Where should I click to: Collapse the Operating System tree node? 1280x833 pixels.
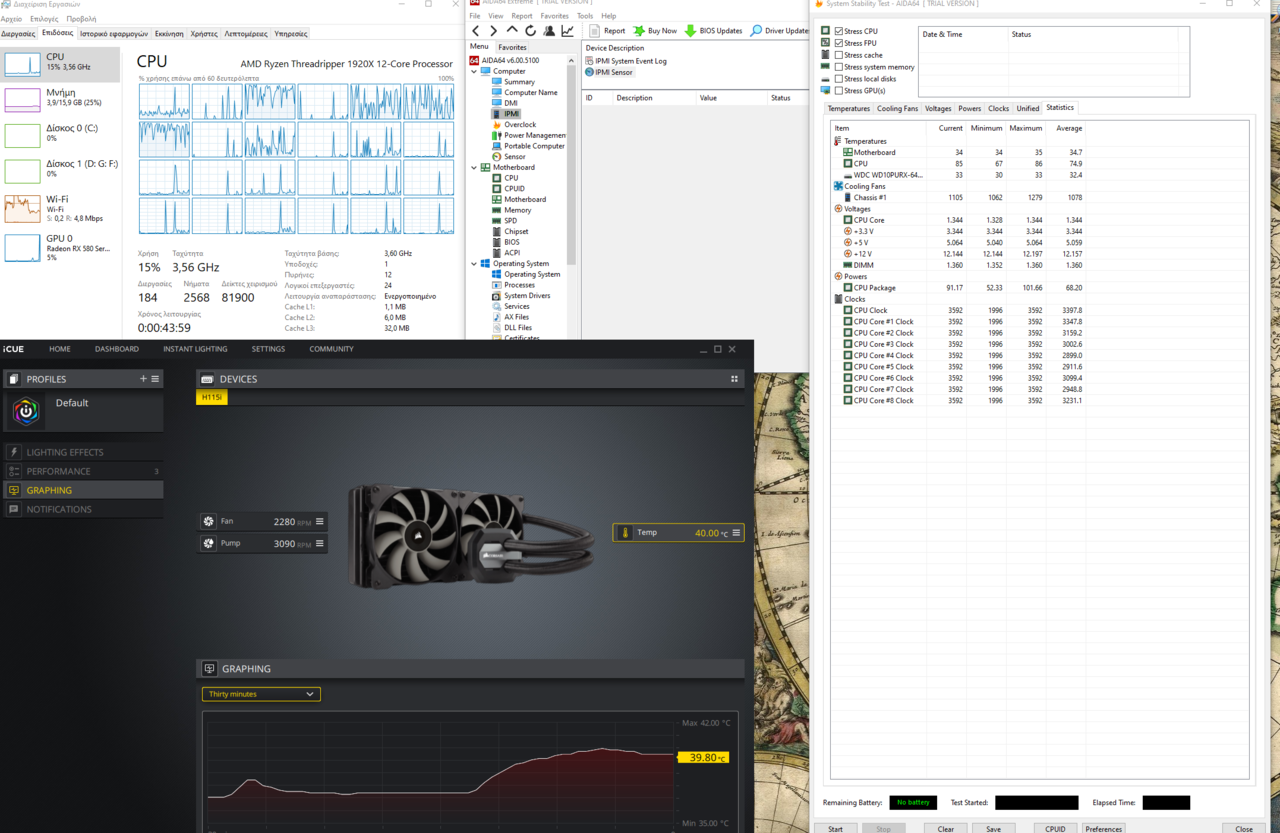point(474,264)
